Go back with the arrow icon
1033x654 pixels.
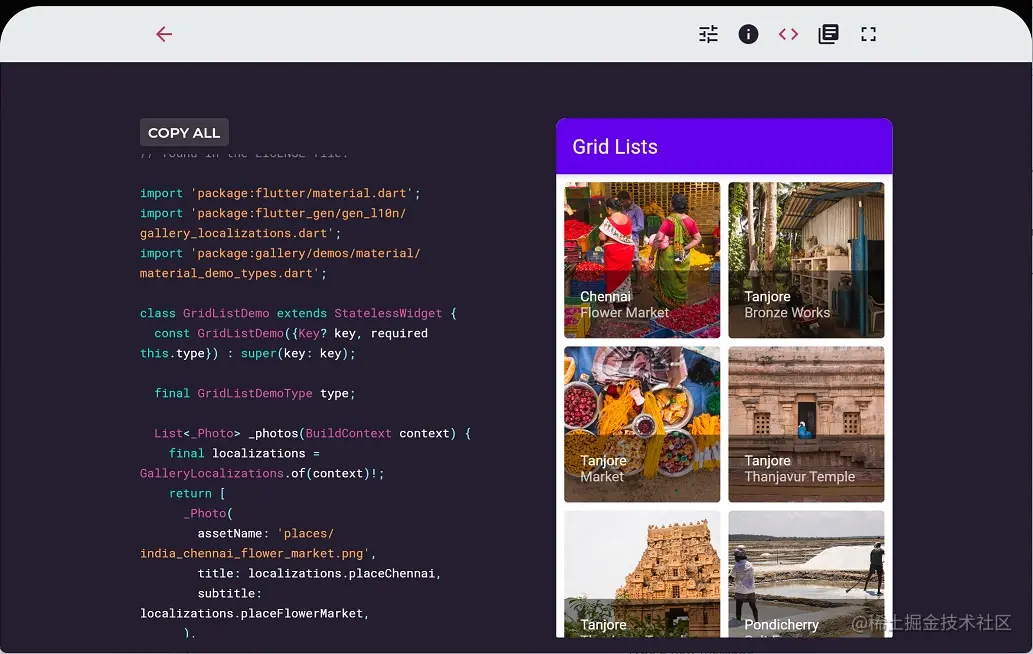coord(164,34)
